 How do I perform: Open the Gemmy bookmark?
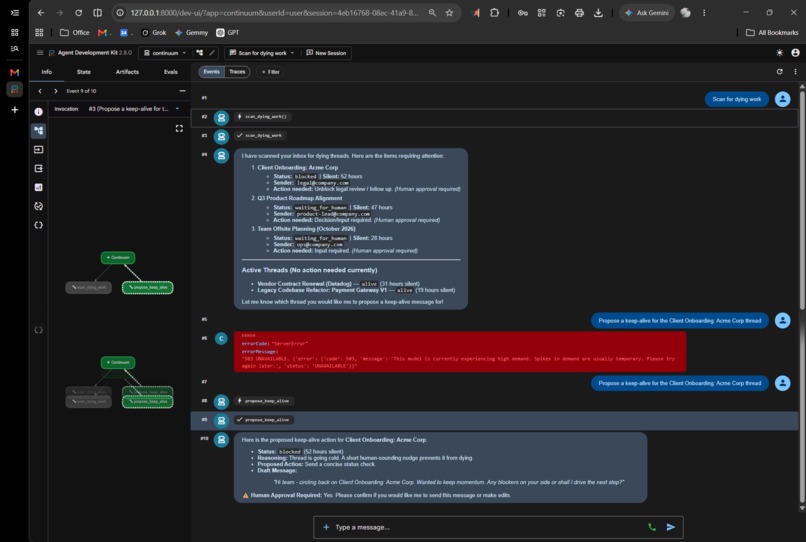[191, 32]
